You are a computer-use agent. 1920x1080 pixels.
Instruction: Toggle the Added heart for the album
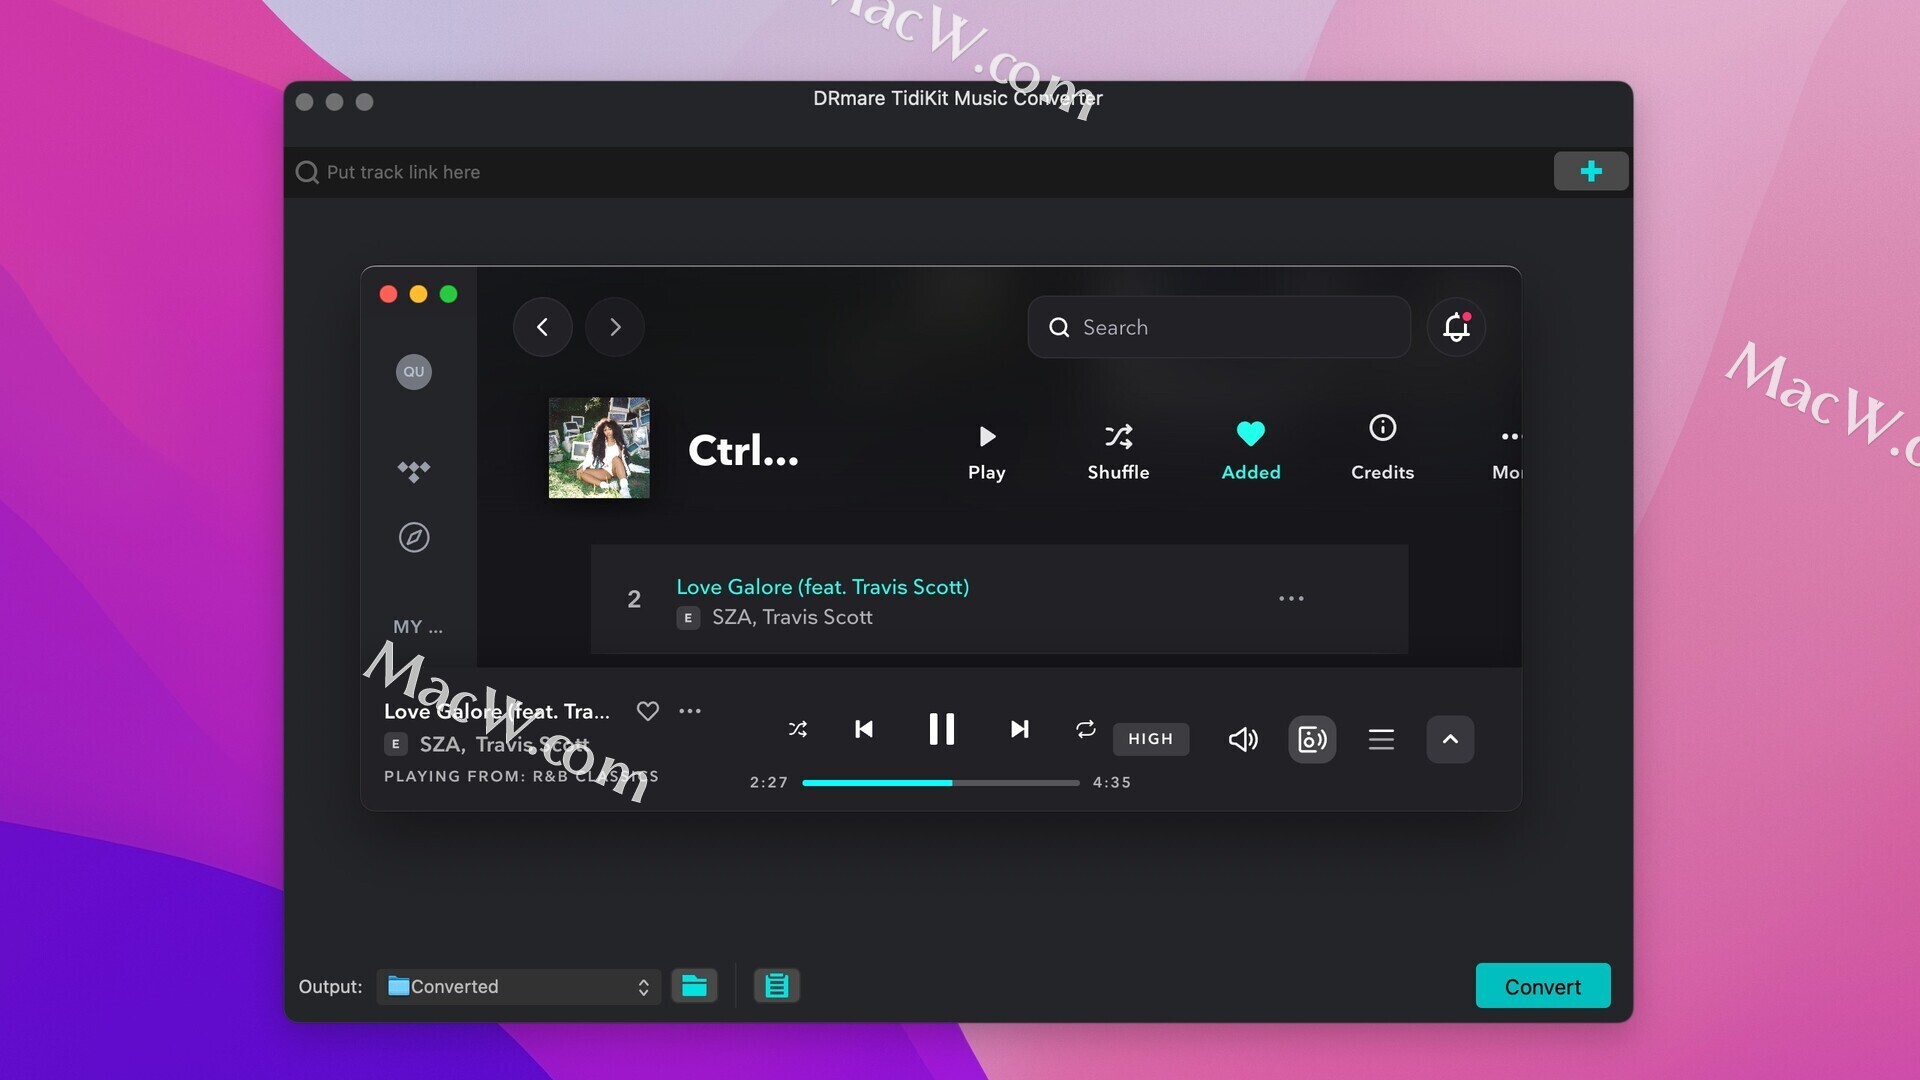(x=1251, y=452)
